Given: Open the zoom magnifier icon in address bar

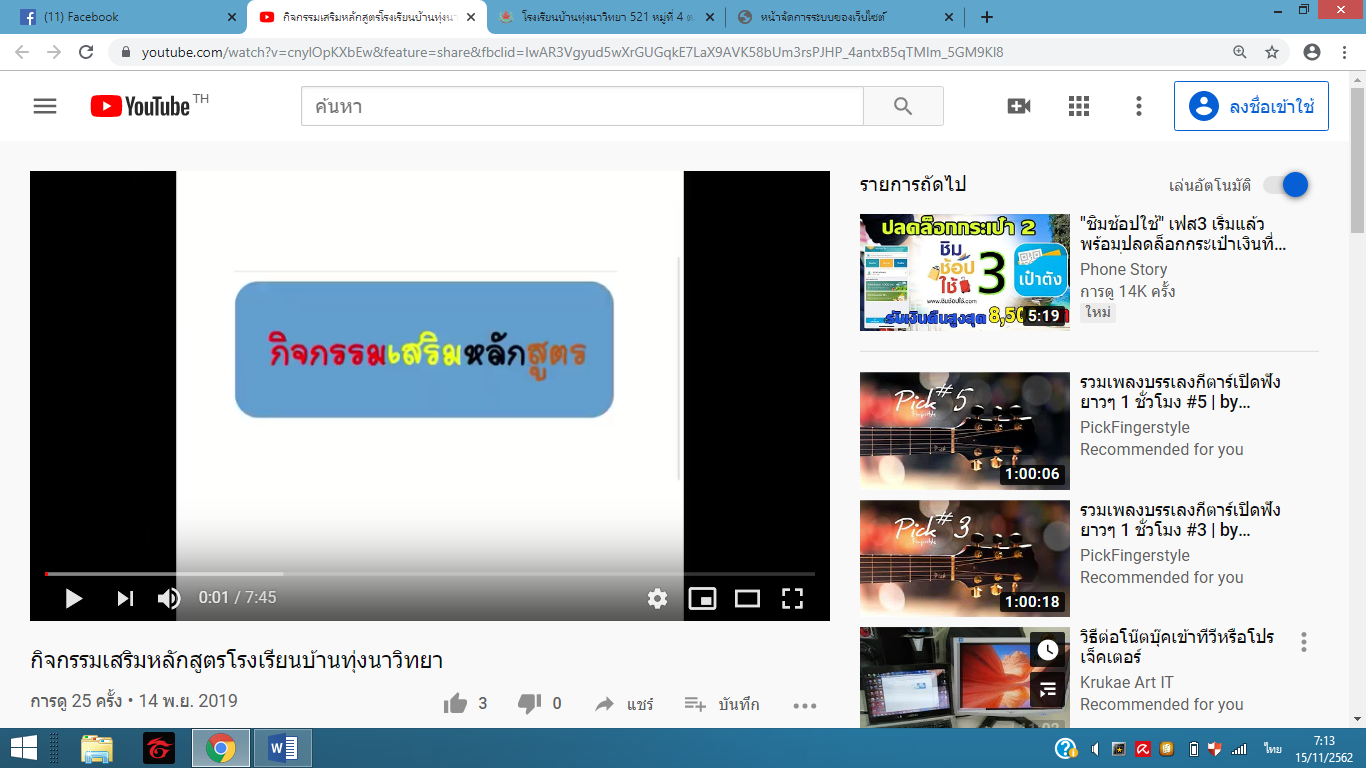Looking at the screenshot, I should pyautogui.click(x=1240, y=52).
